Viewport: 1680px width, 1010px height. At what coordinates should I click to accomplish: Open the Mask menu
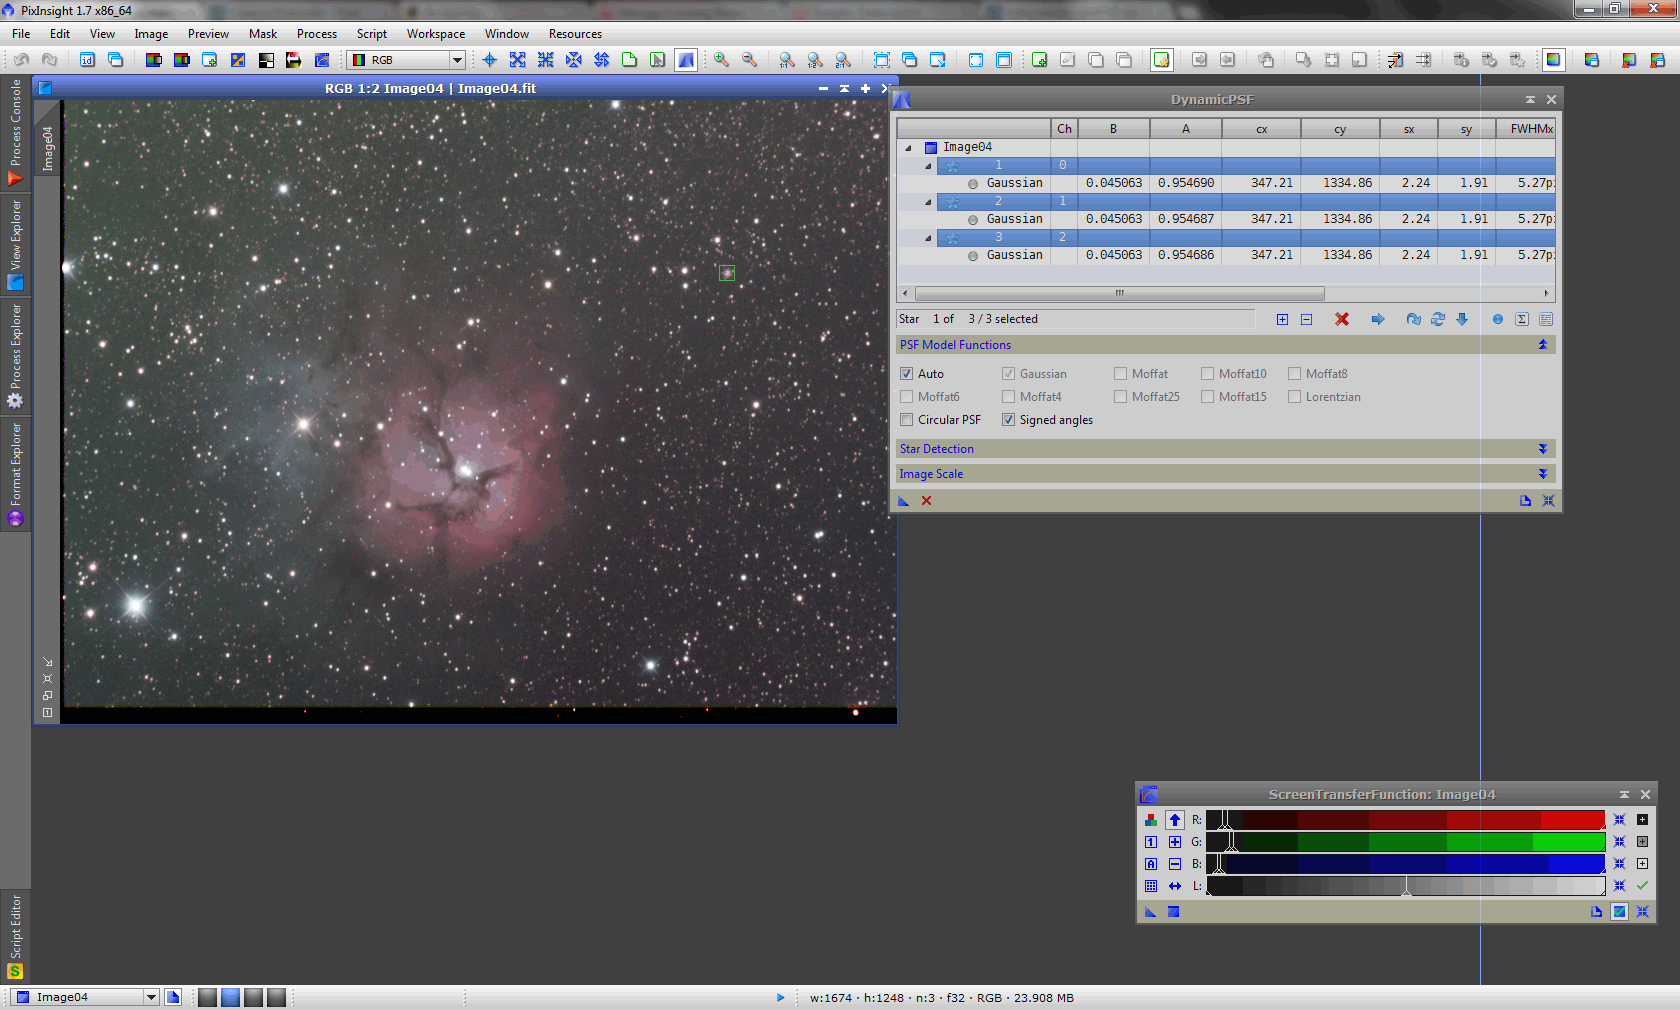click(263, 34)
